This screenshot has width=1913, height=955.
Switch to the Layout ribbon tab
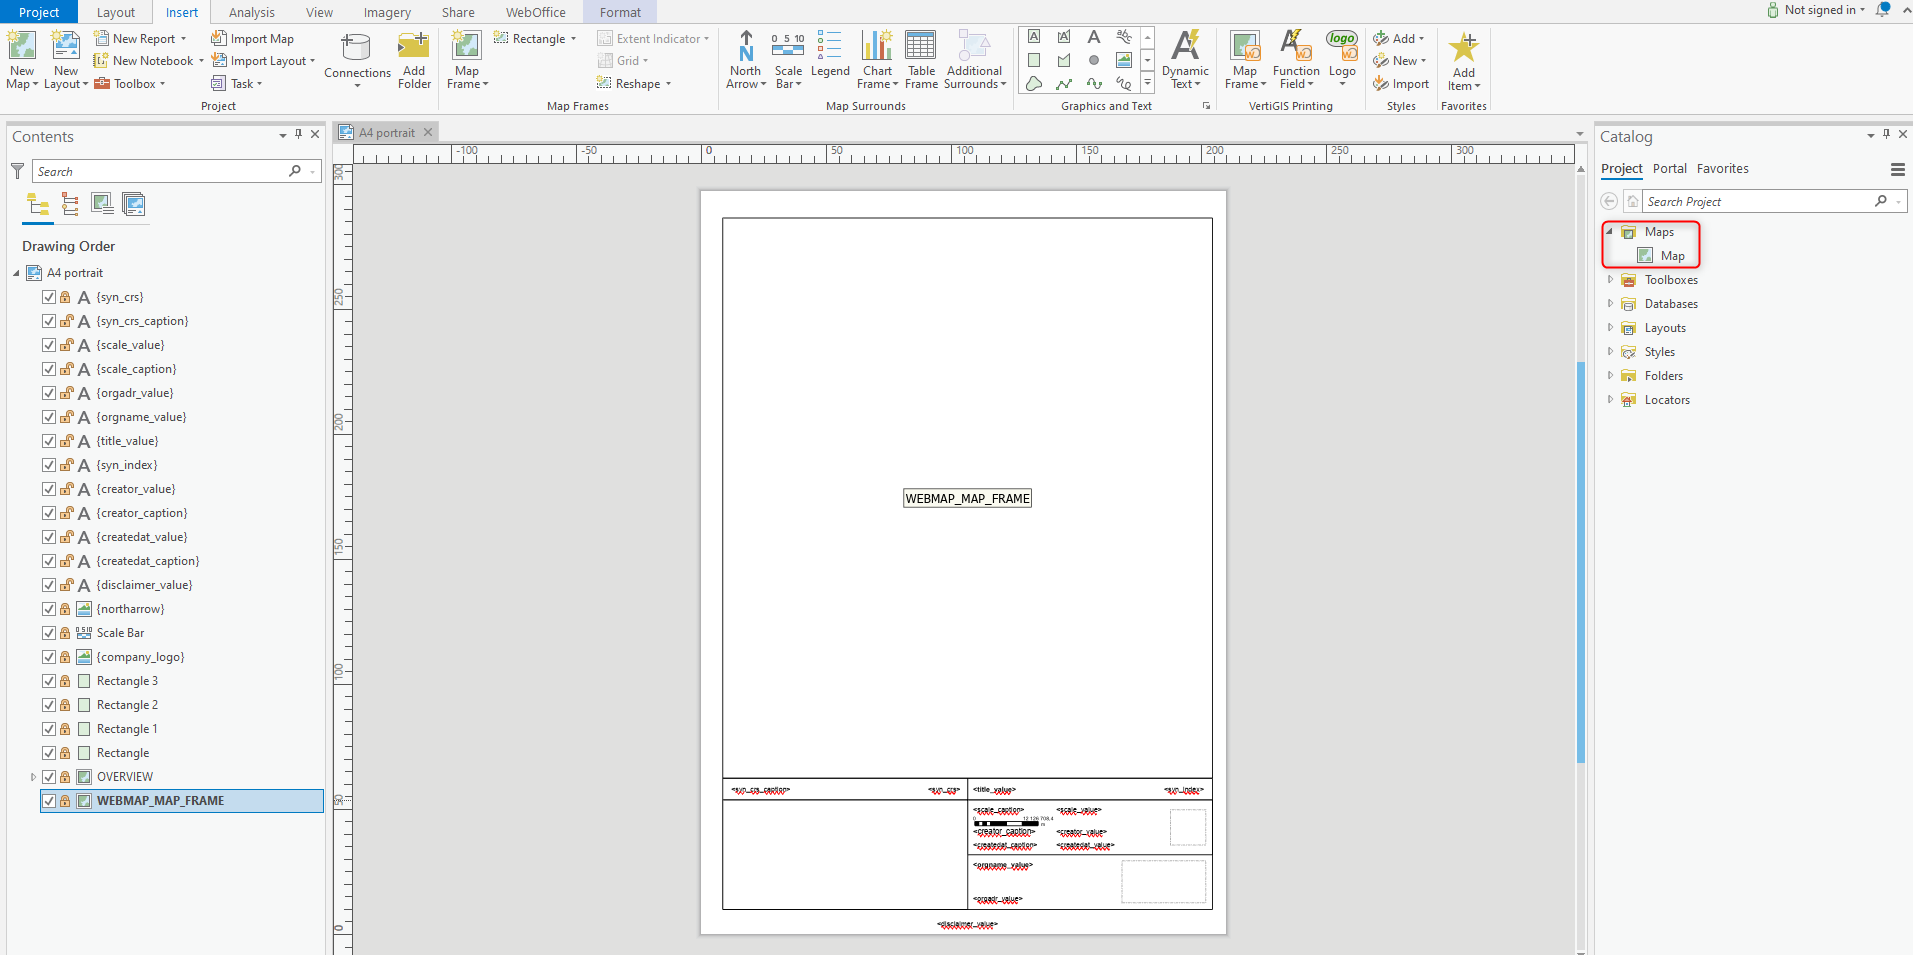(116, 12)
